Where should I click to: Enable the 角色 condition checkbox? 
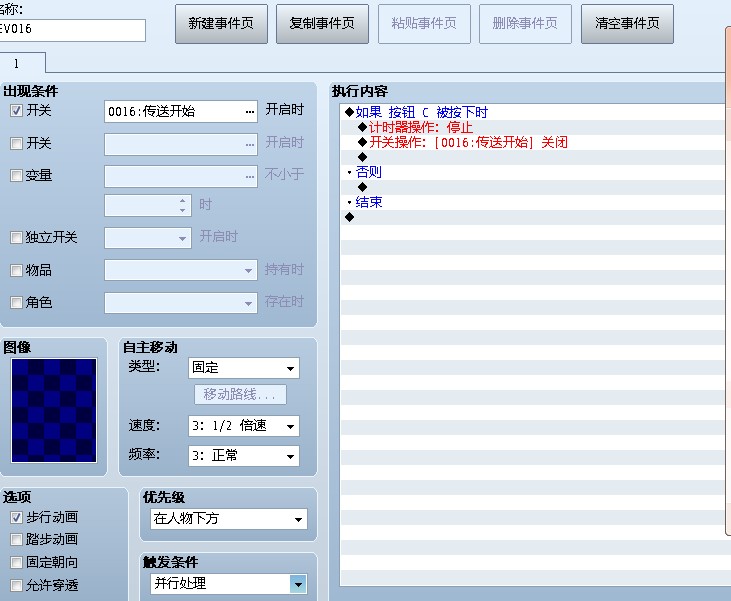point(16,303)
